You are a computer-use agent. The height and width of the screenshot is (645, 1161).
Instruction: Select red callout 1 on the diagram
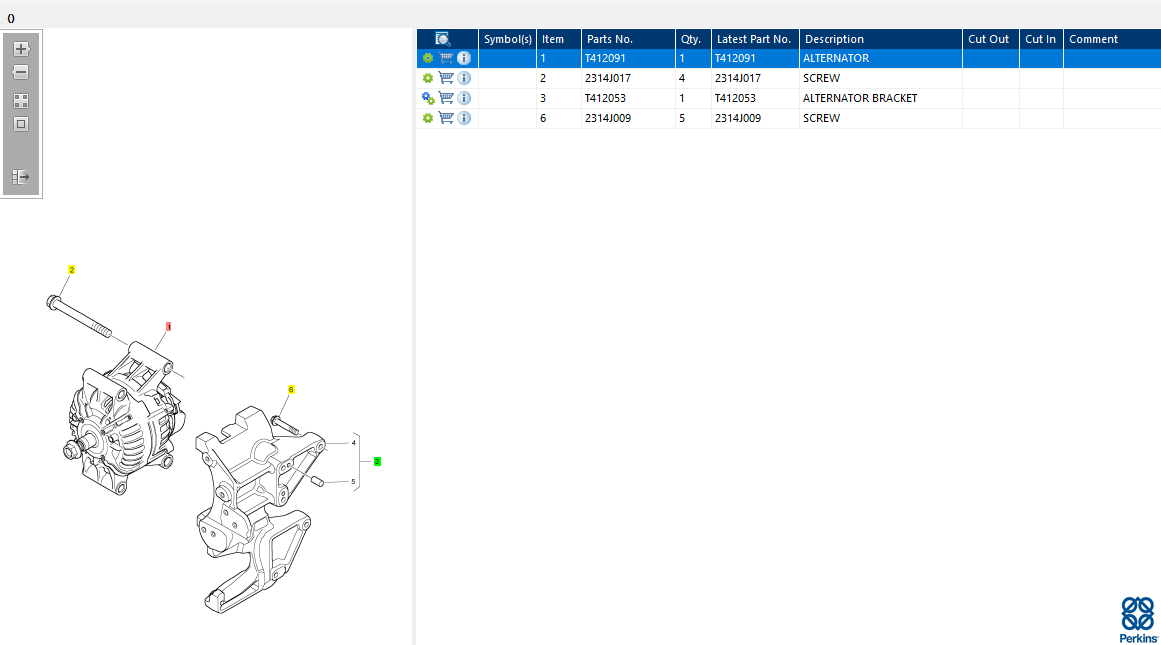click(169, 327)
